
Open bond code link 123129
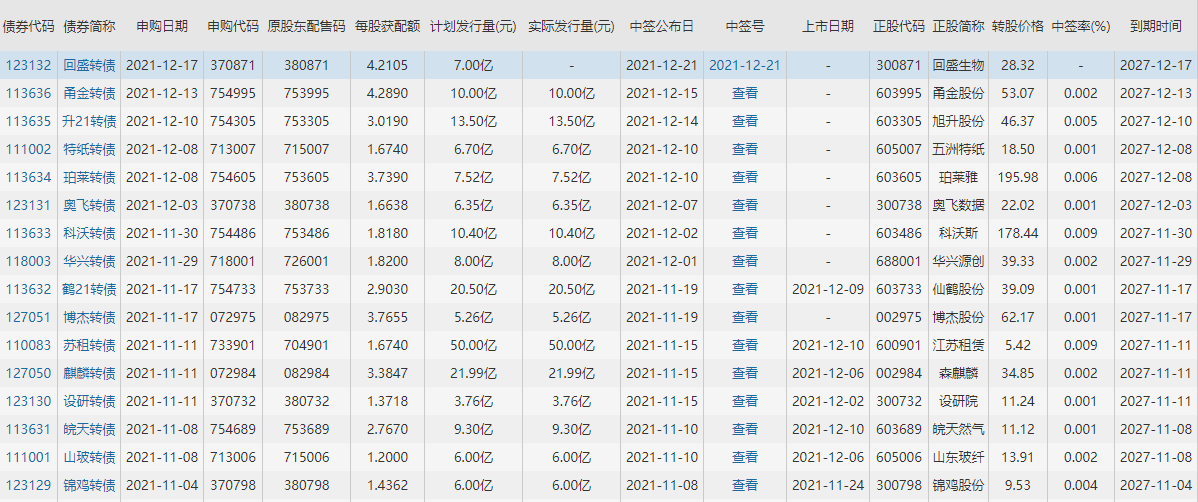pyautogui.click(x=28, y=485)
